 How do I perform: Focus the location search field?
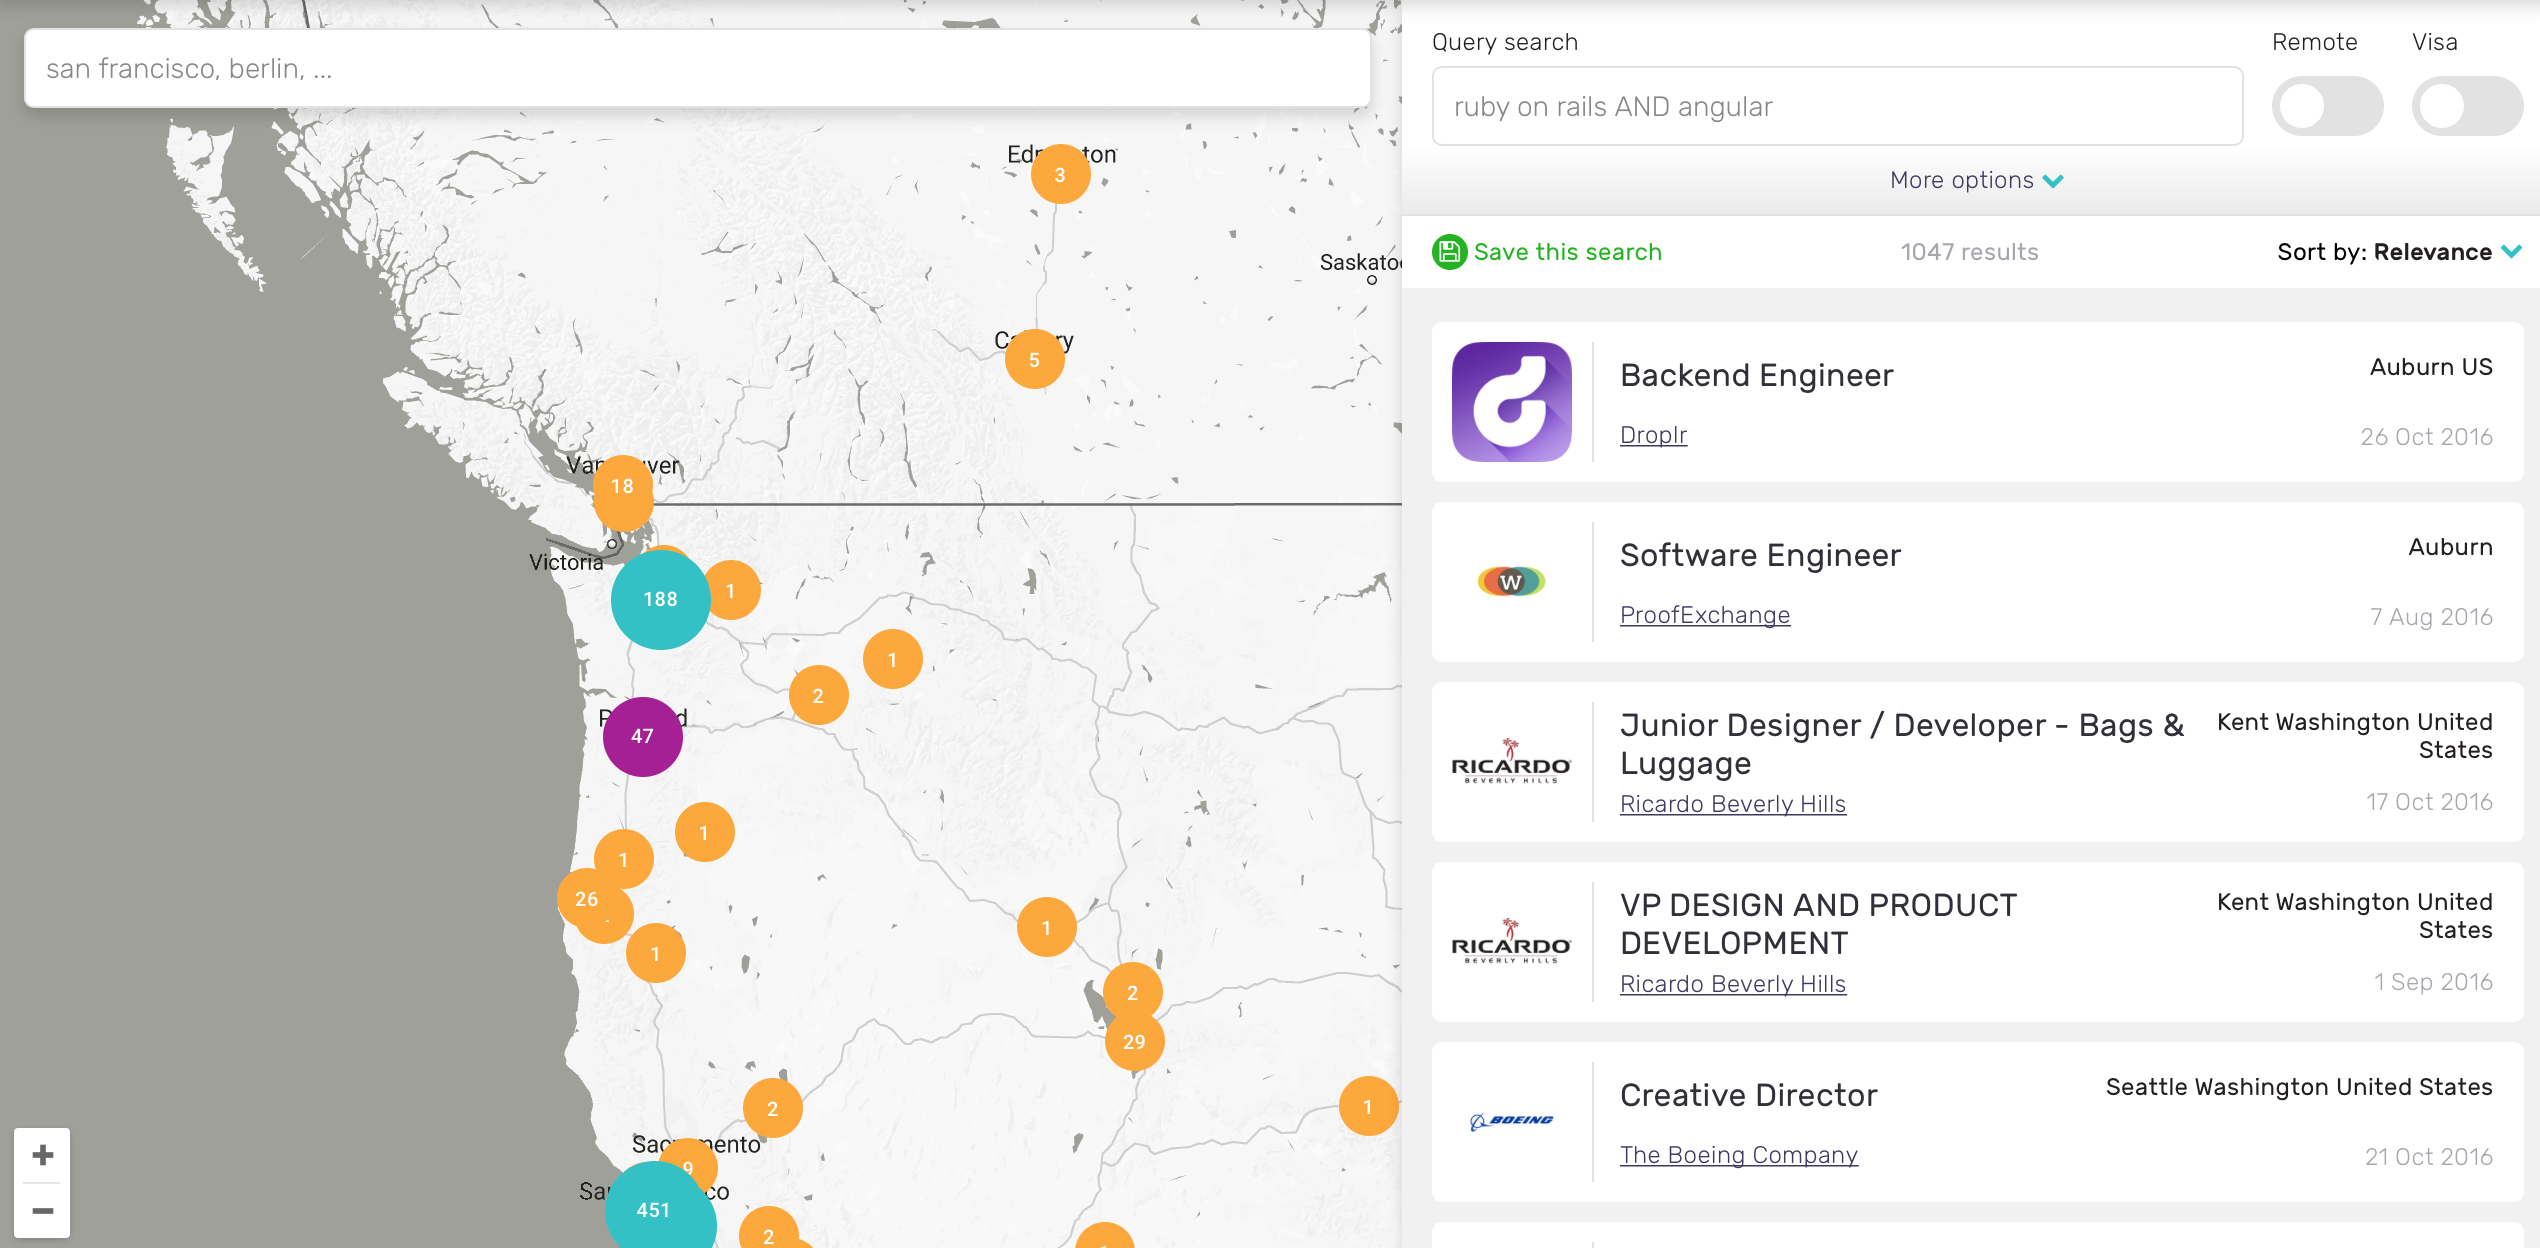click(696, 68)
